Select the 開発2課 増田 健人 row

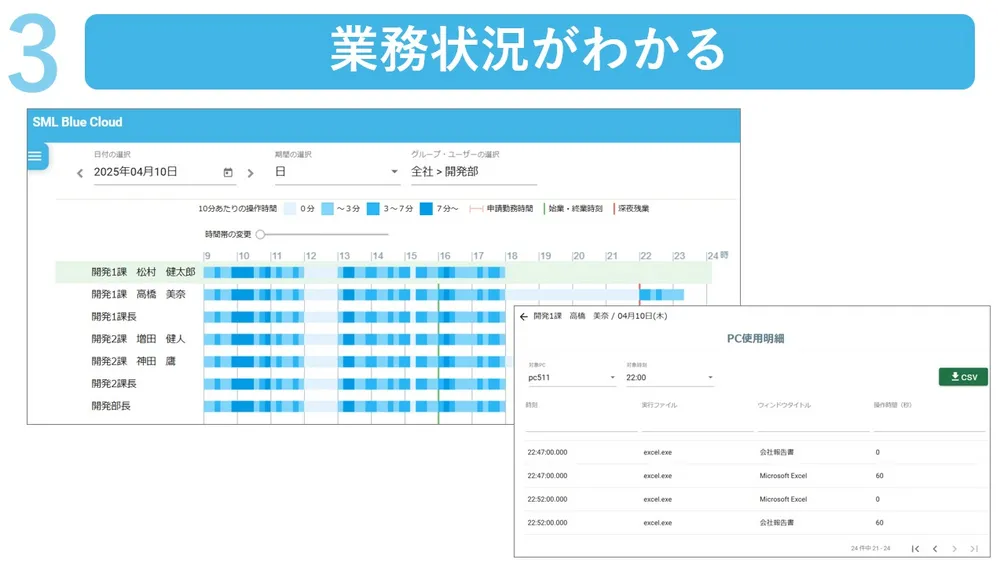coord(138,339)
